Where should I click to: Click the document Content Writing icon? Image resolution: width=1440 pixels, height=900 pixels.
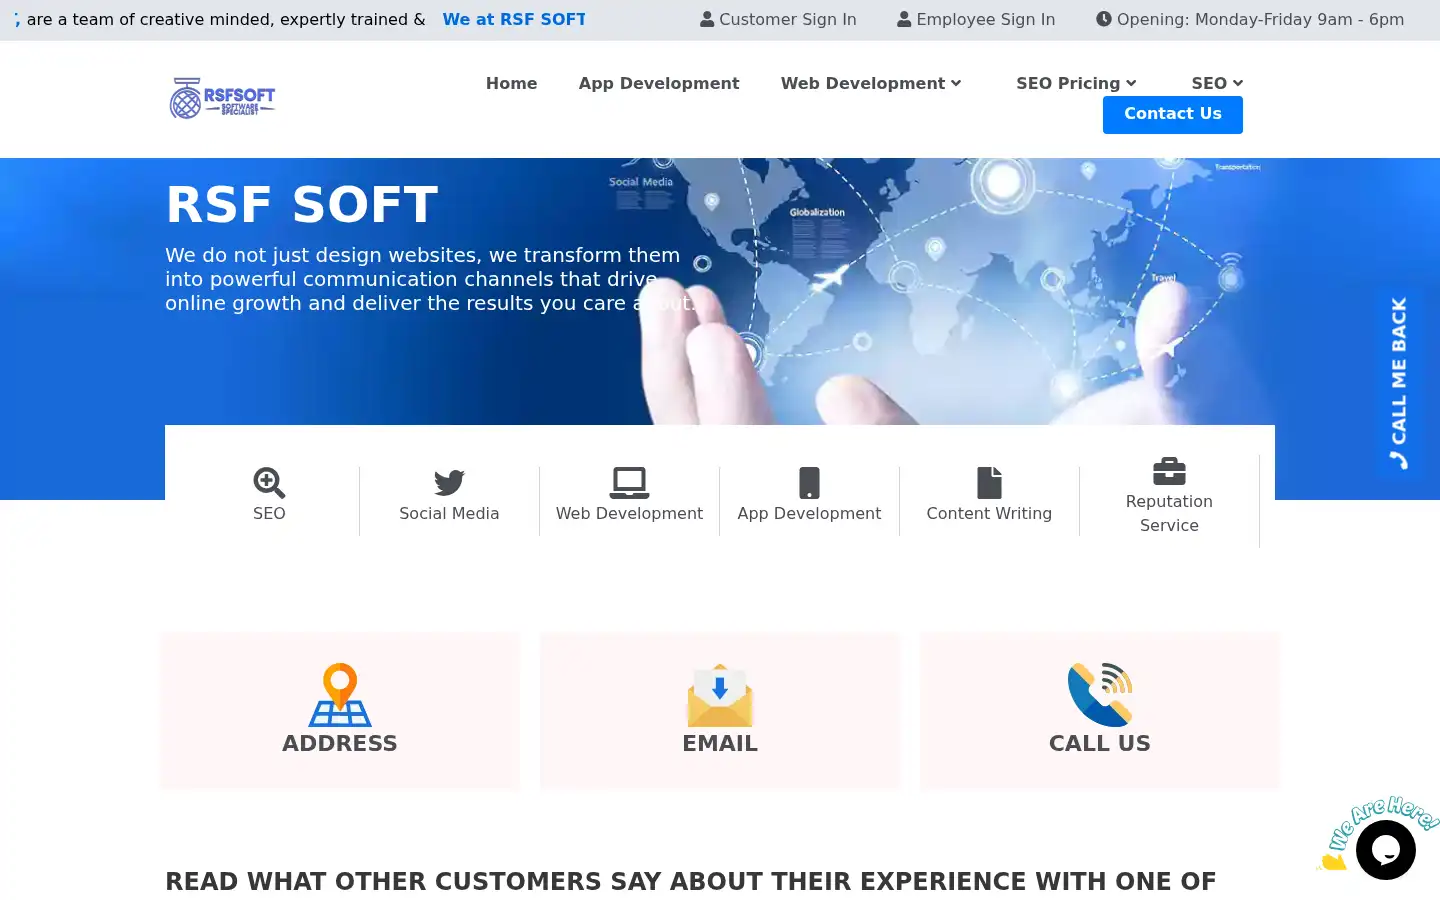[989, 483]
